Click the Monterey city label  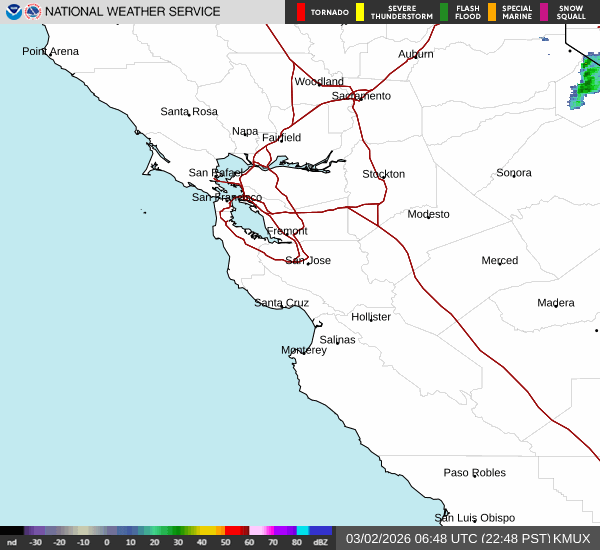(x=303, y=350)
